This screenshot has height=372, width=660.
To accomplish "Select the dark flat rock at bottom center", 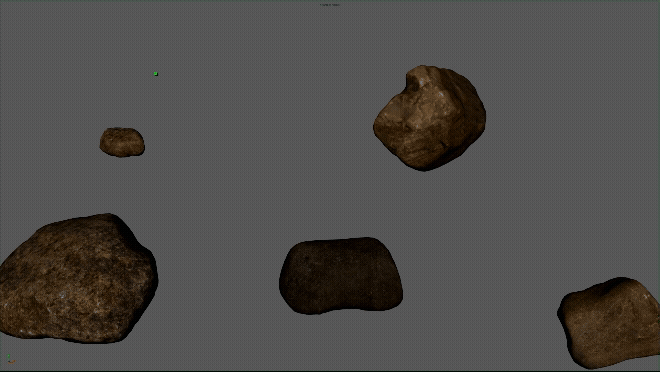I will point(341,276).
